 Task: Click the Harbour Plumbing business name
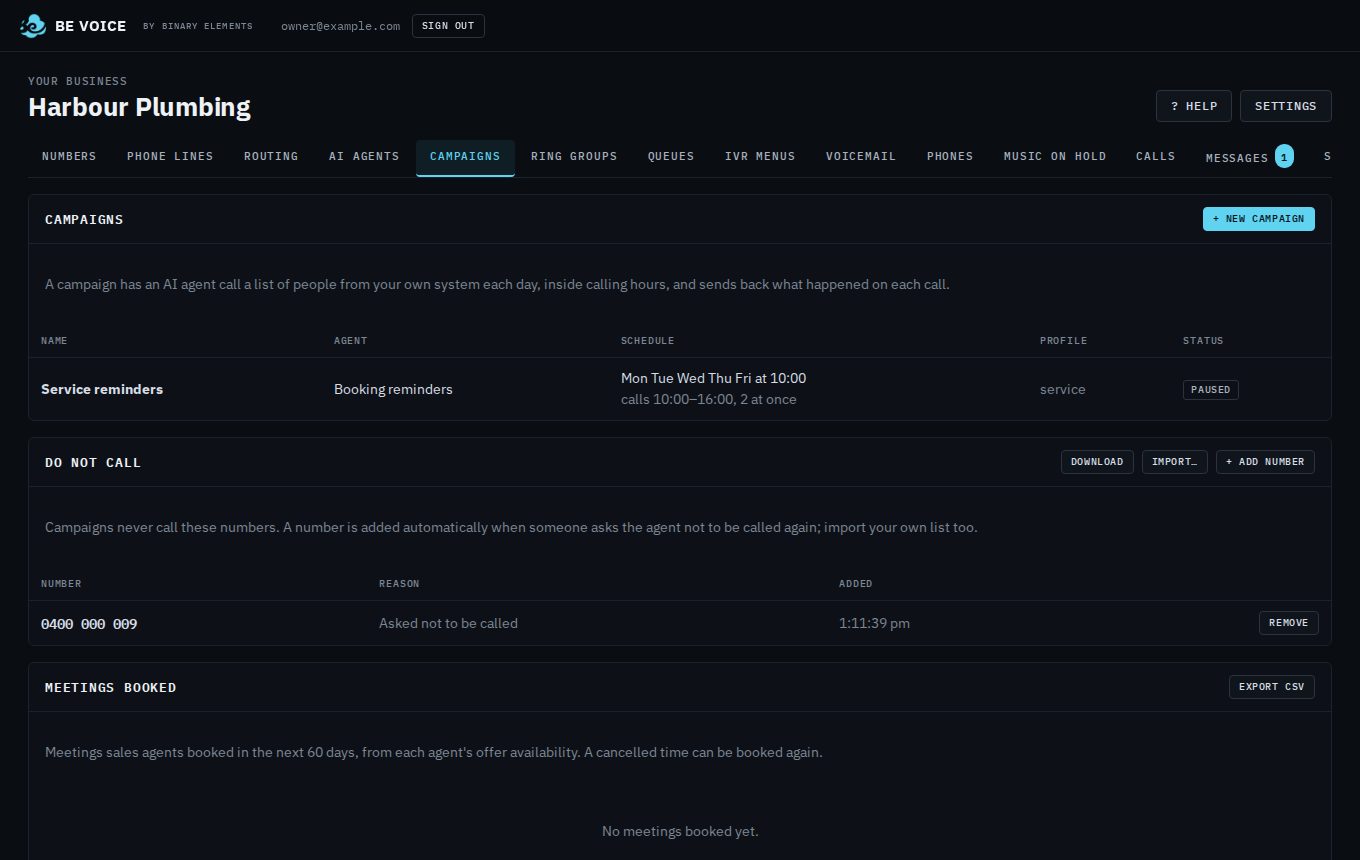(139, 107)
